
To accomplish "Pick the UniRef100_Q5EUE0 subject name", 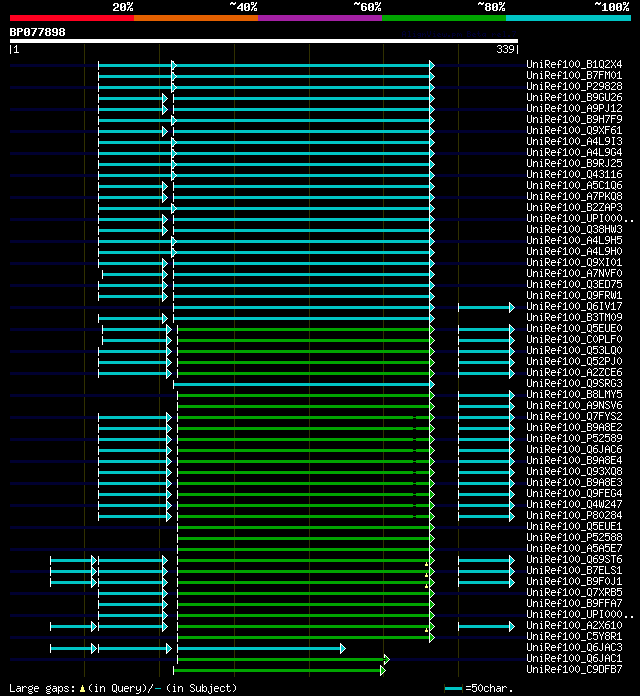I will point(574,328).
